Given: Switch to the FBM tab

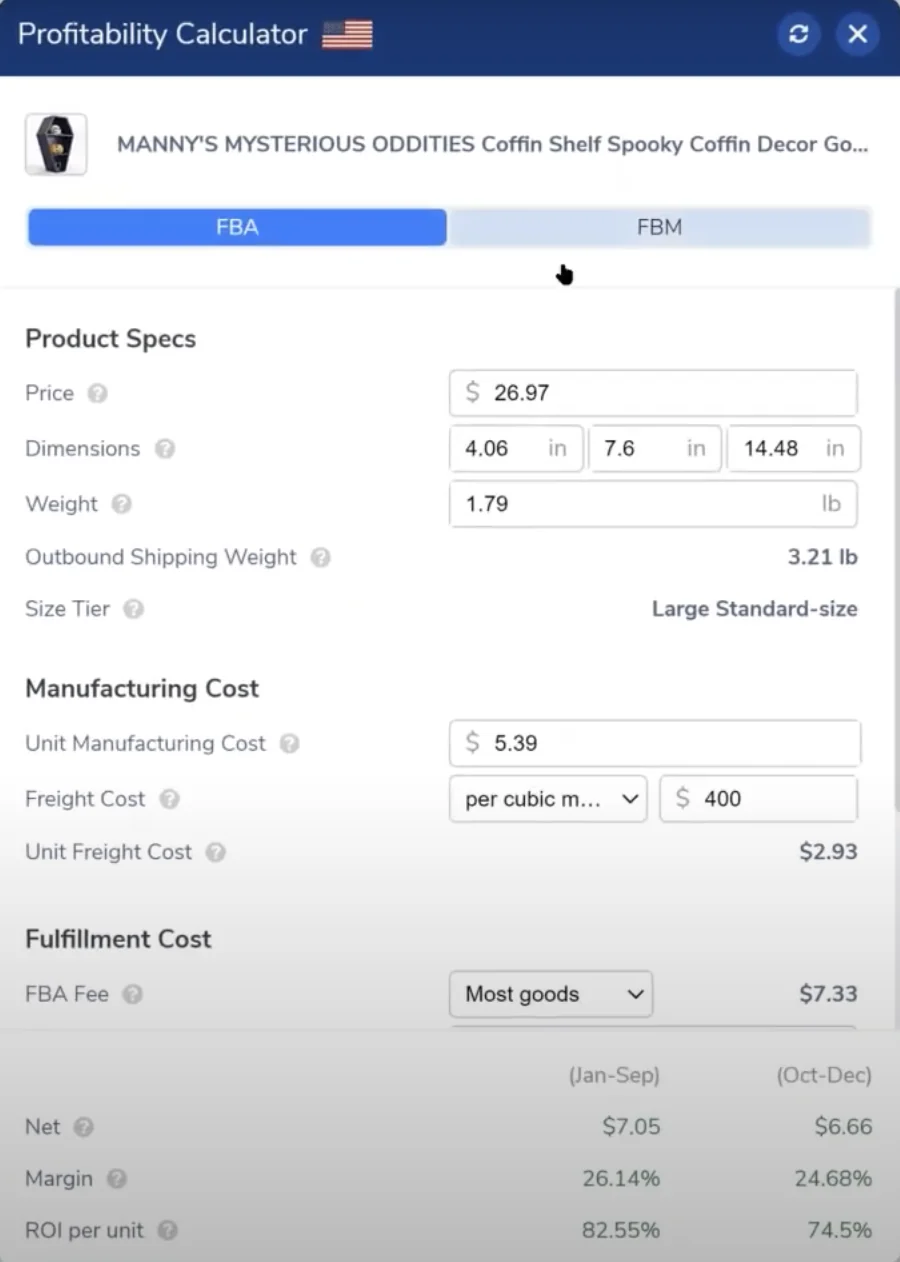Looking at the screenshot, I should tap(659, 227).
